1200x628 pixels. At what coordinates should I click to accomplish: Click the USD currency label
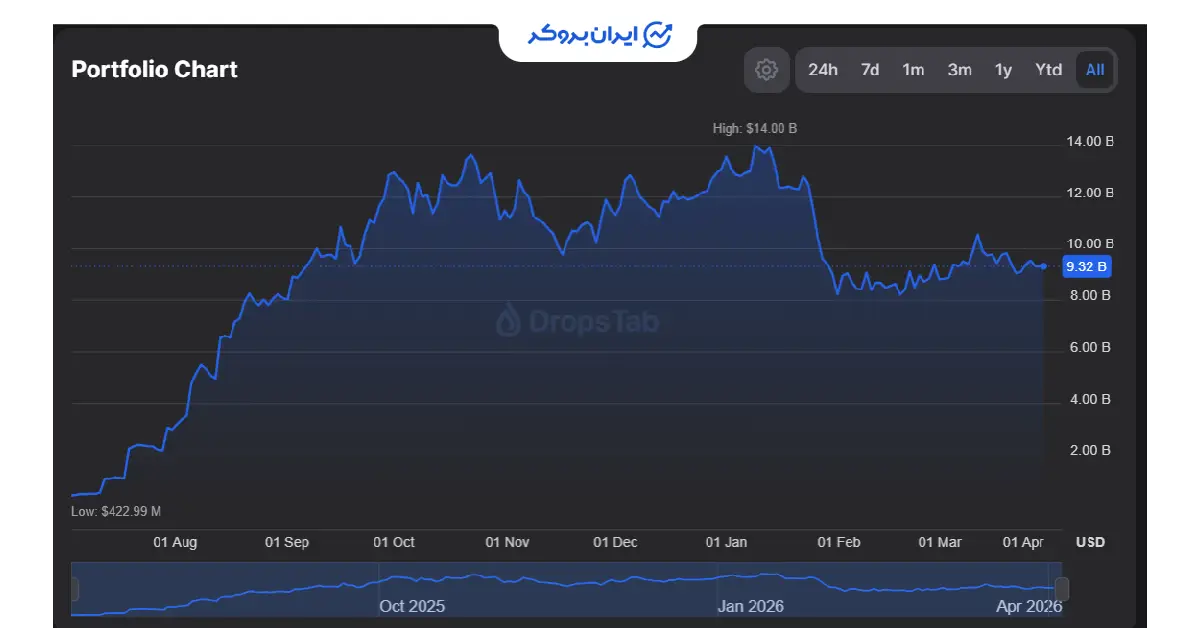click(1090, 542)
